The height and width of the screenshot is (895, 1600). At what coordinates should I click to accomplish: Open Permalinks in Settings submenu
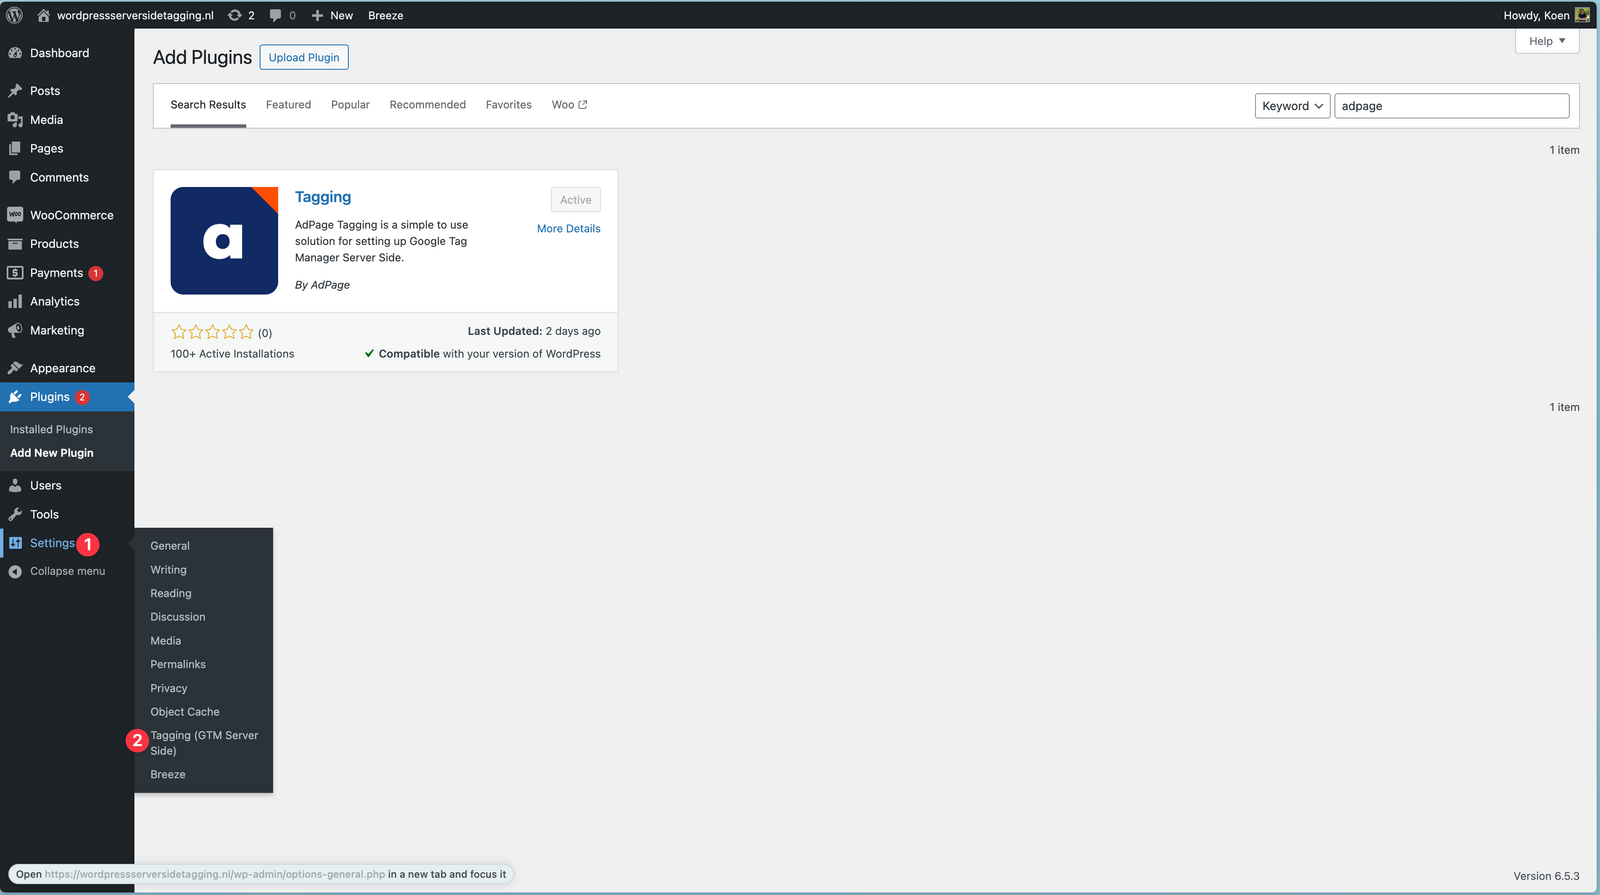click(x=178, y=664)
